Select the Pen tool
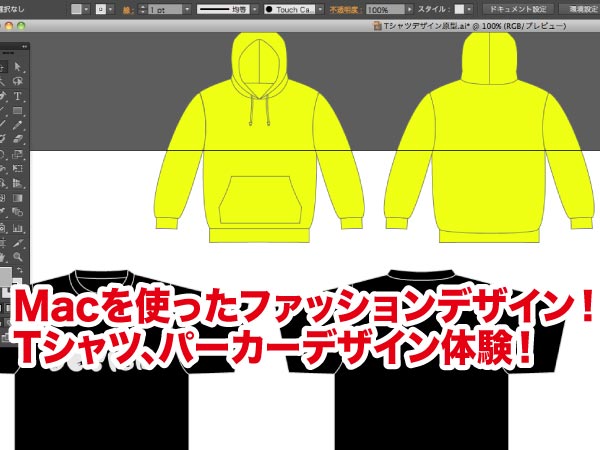Viewport: 600px width, 450px height. coord(3,96)
